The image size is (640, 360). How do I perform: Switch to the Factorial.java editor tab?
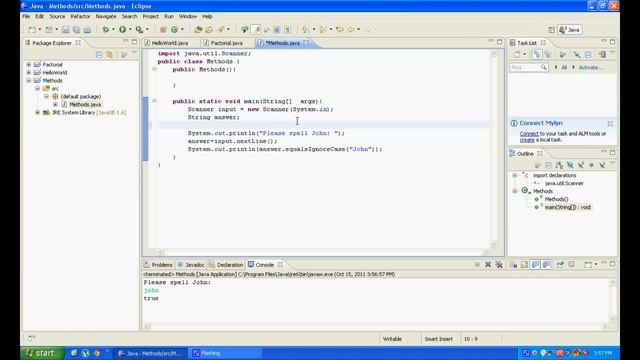pos(227,43)
